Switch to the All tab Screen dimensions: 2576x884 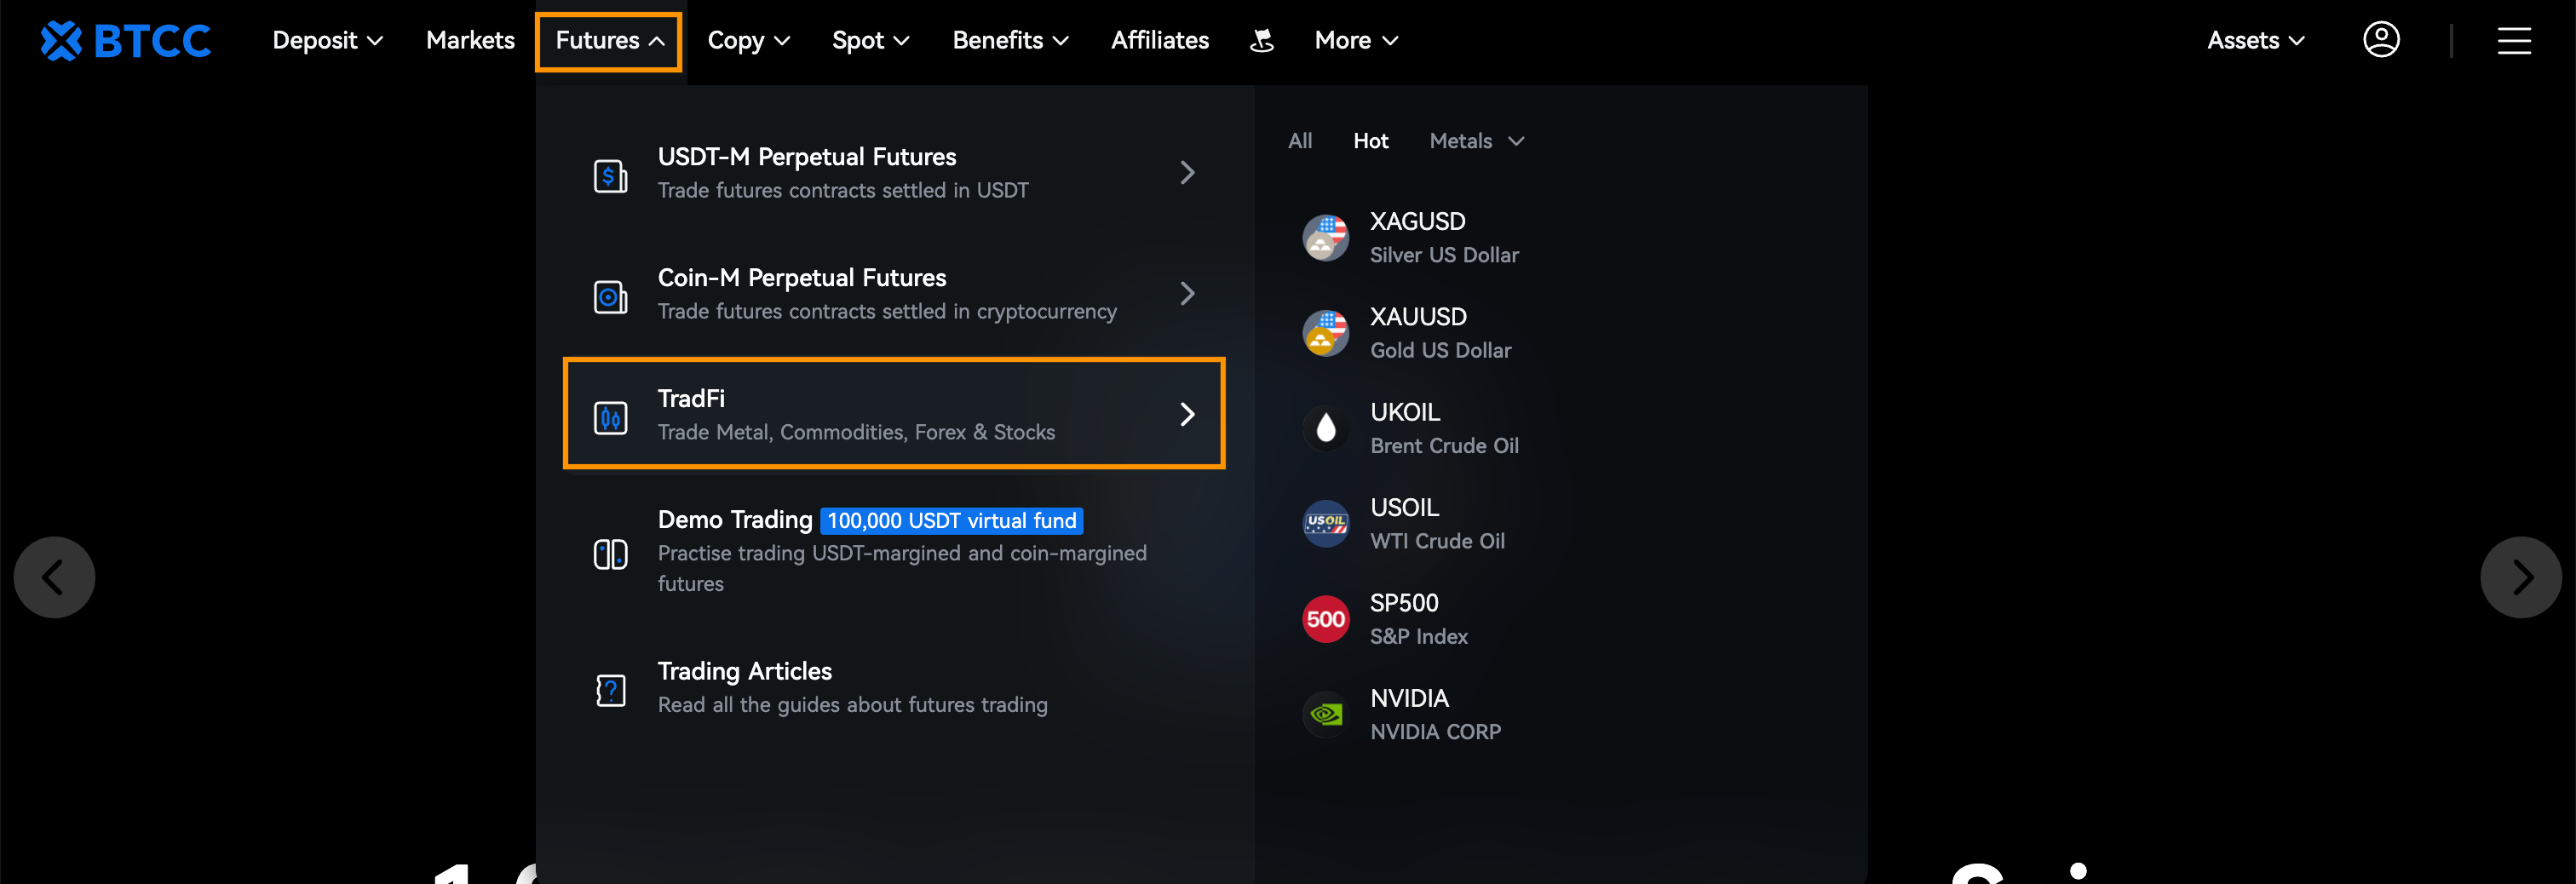coord(1299,141)
